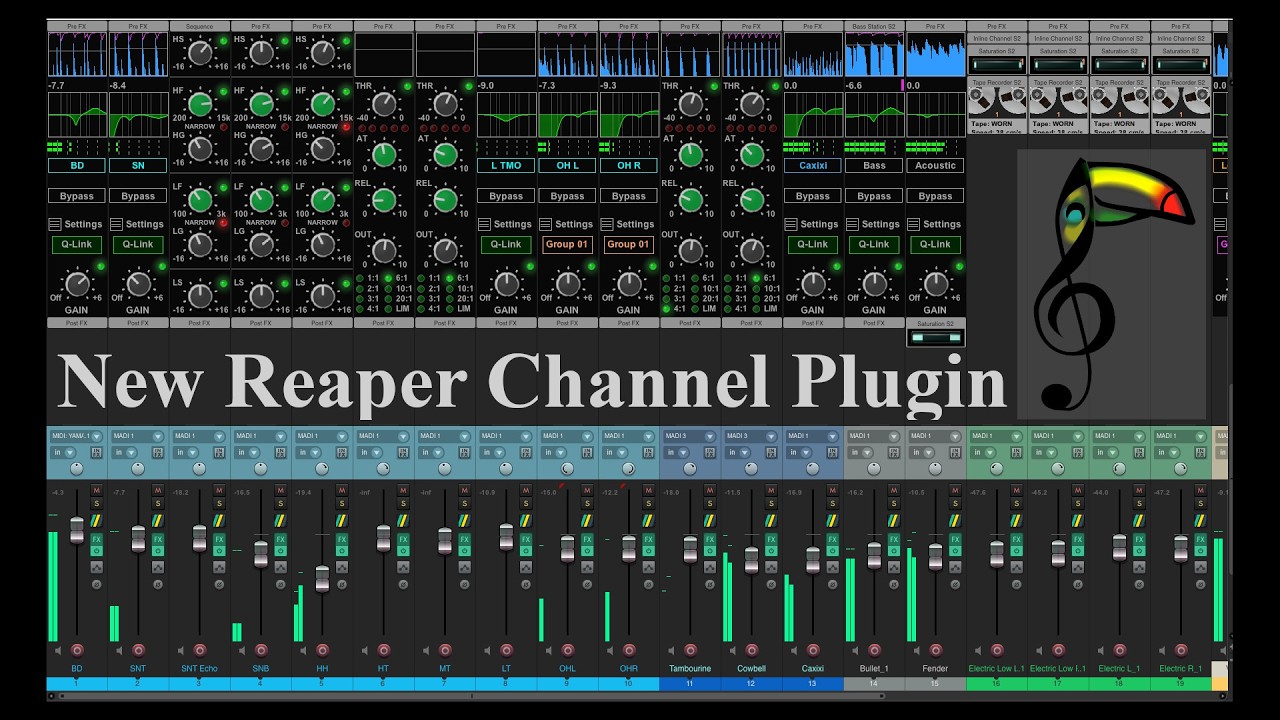Click Pre FX header above BD plugin strip
This screenshot has width=1280, height=720.
coord(77,26)
